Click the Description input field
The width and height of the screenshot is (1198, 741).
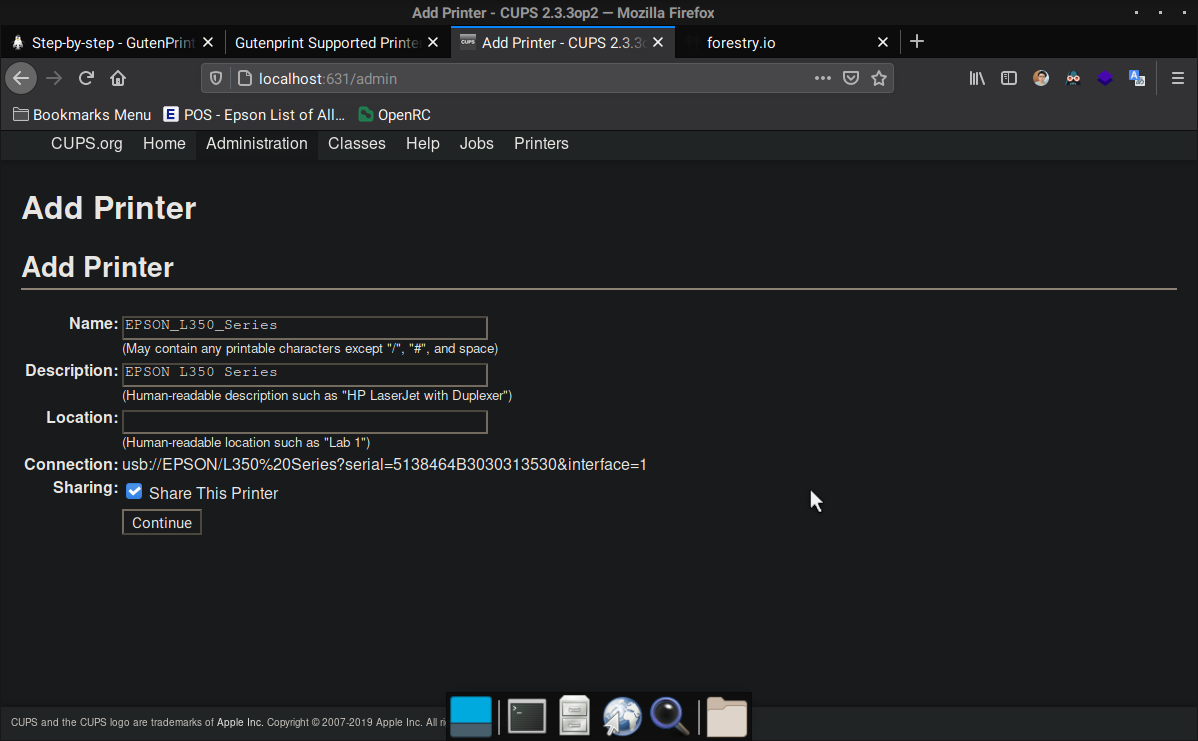click(305, 374)
